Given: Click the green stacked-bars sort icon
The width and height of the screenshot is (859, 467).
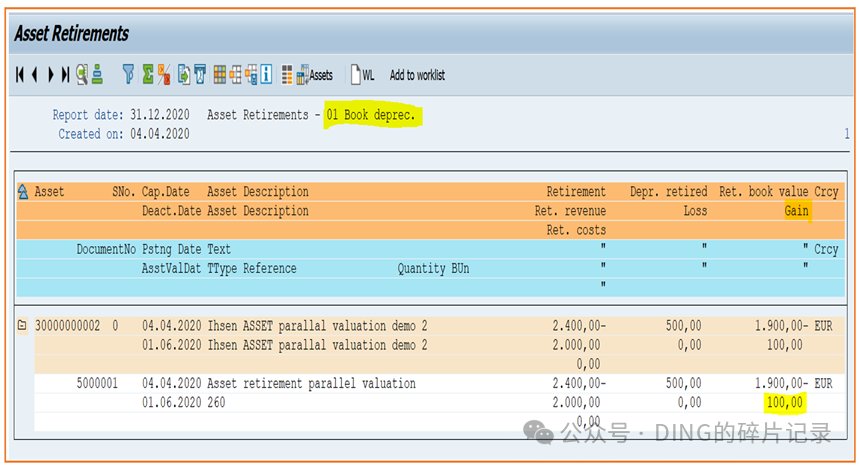Looking at the screenshot, I should point(98,75).
